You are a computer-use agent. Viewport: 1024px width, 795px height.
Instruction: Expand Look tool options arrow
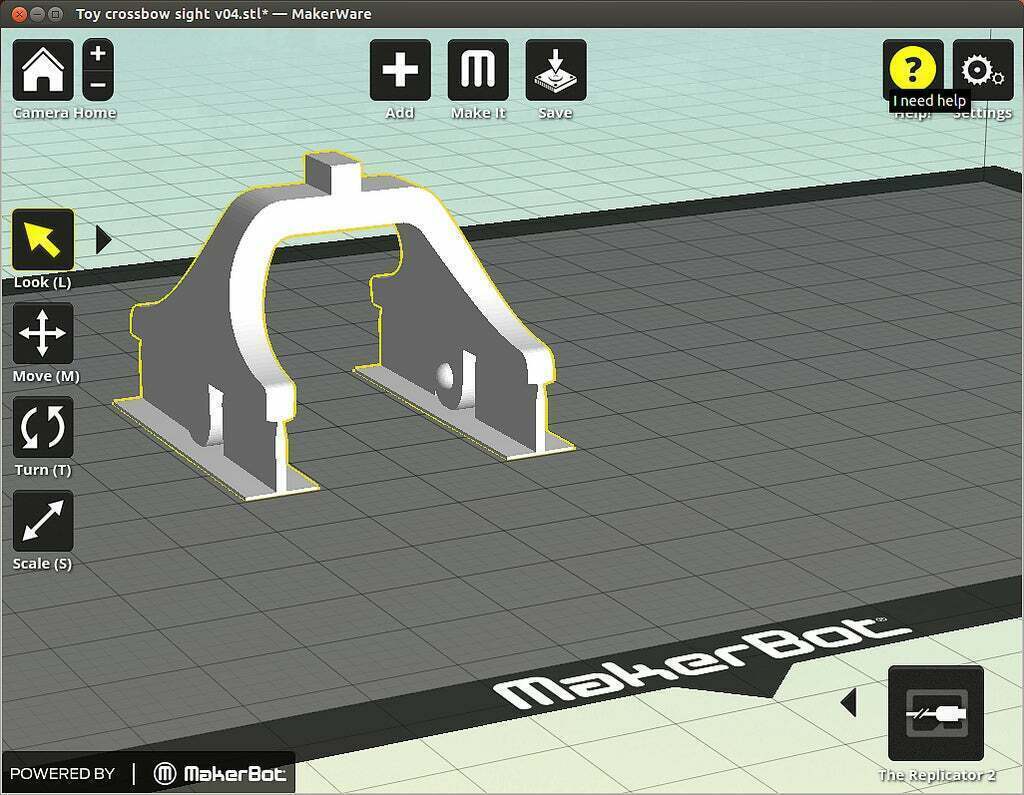pos(103,240)
